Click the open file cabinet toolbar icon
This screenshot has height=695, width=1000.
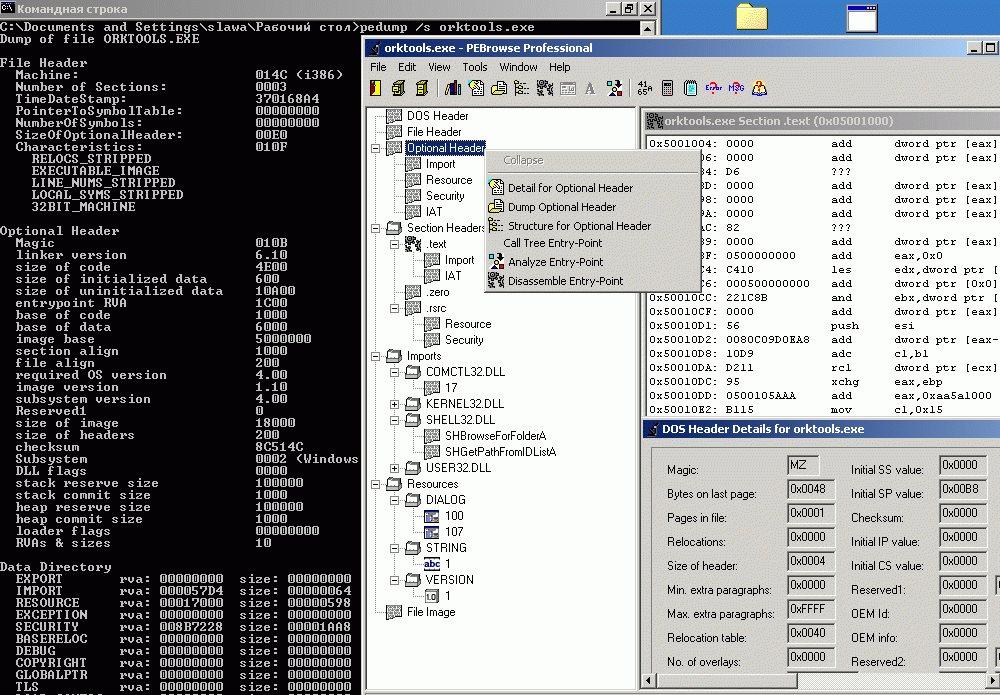click(399, 88)
